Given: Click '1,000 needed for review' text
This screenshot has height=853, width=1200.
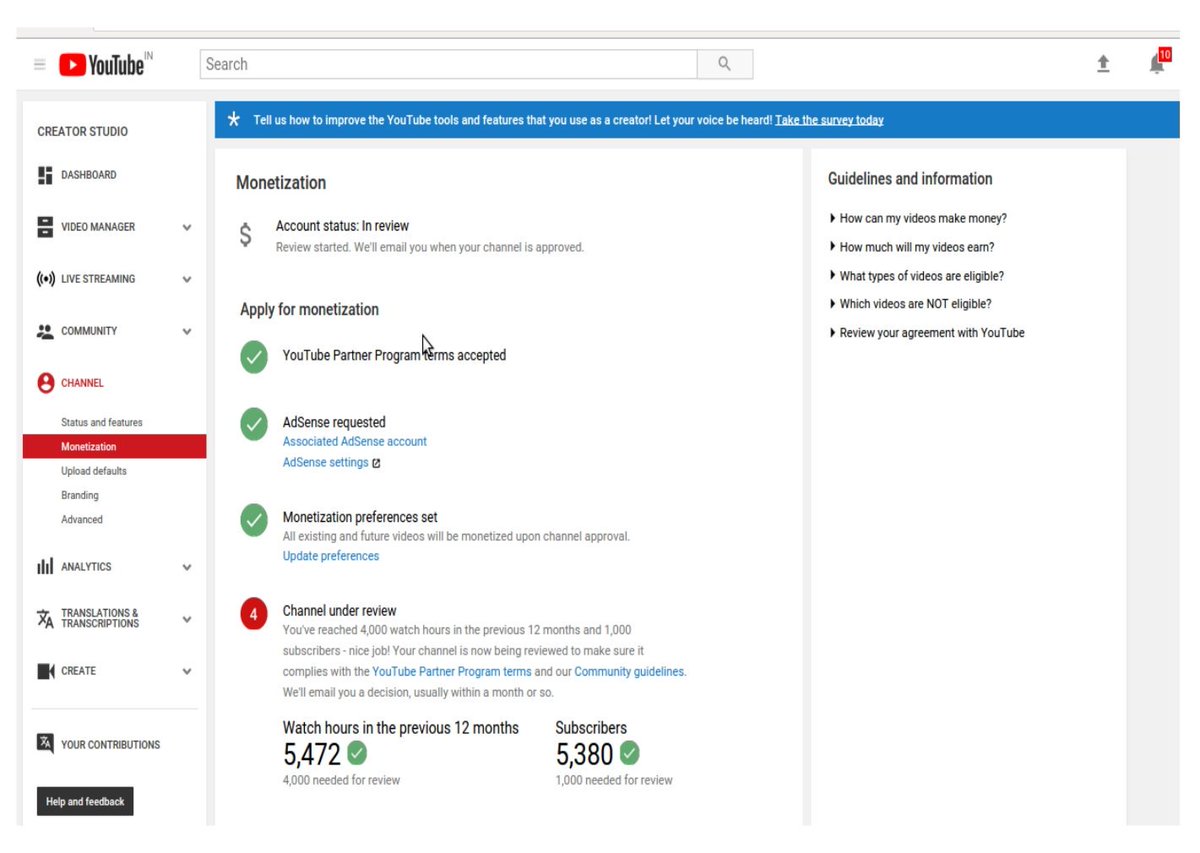Looking at the screenshot, I should click(x=614, y=781).
